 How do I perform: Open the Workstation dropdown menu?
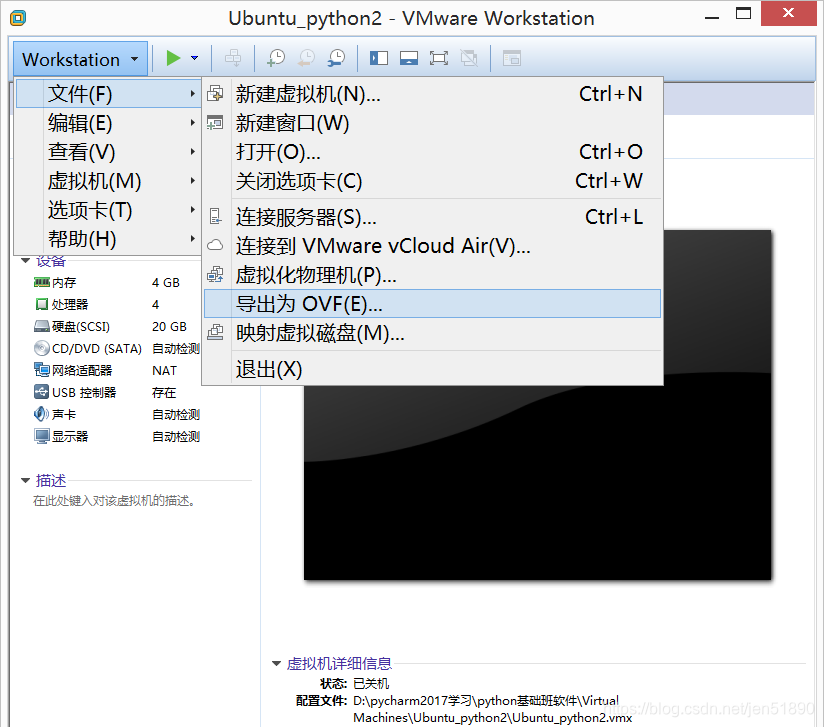[80, 59]
